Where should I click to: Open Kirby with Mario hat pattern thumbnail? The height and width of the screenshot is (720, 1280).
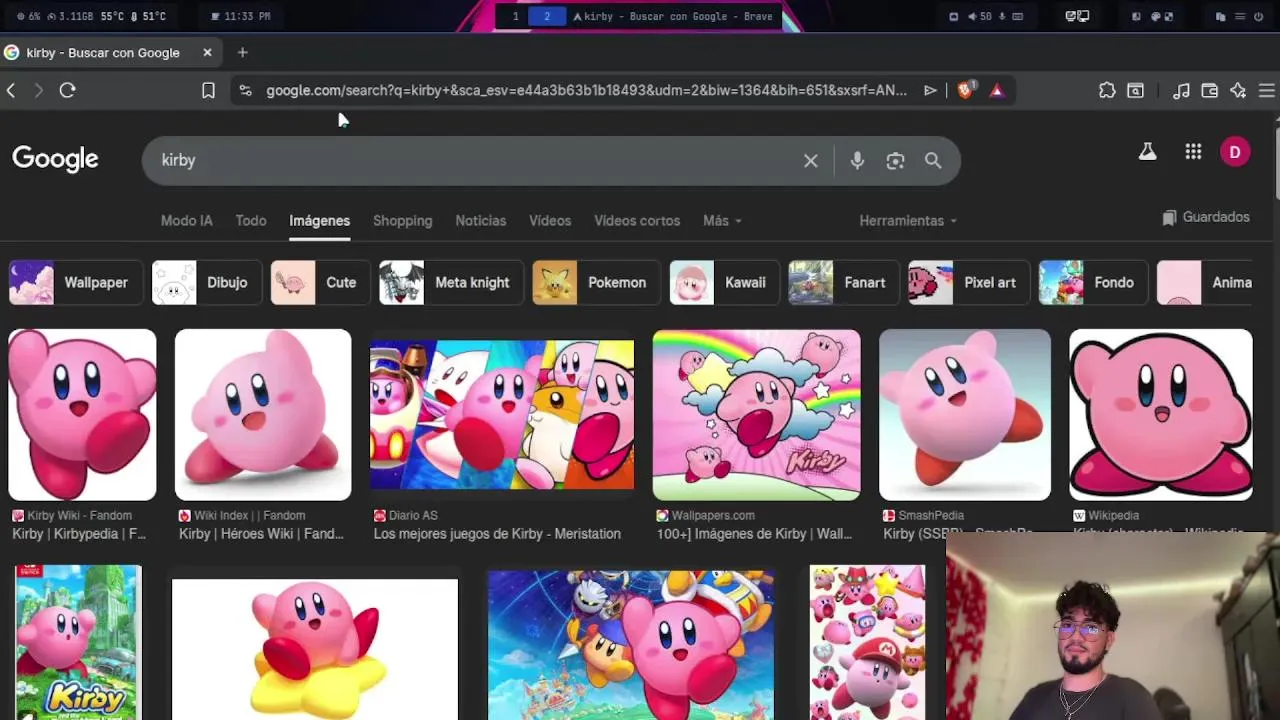pyautogui.click(x=867, y=642)
